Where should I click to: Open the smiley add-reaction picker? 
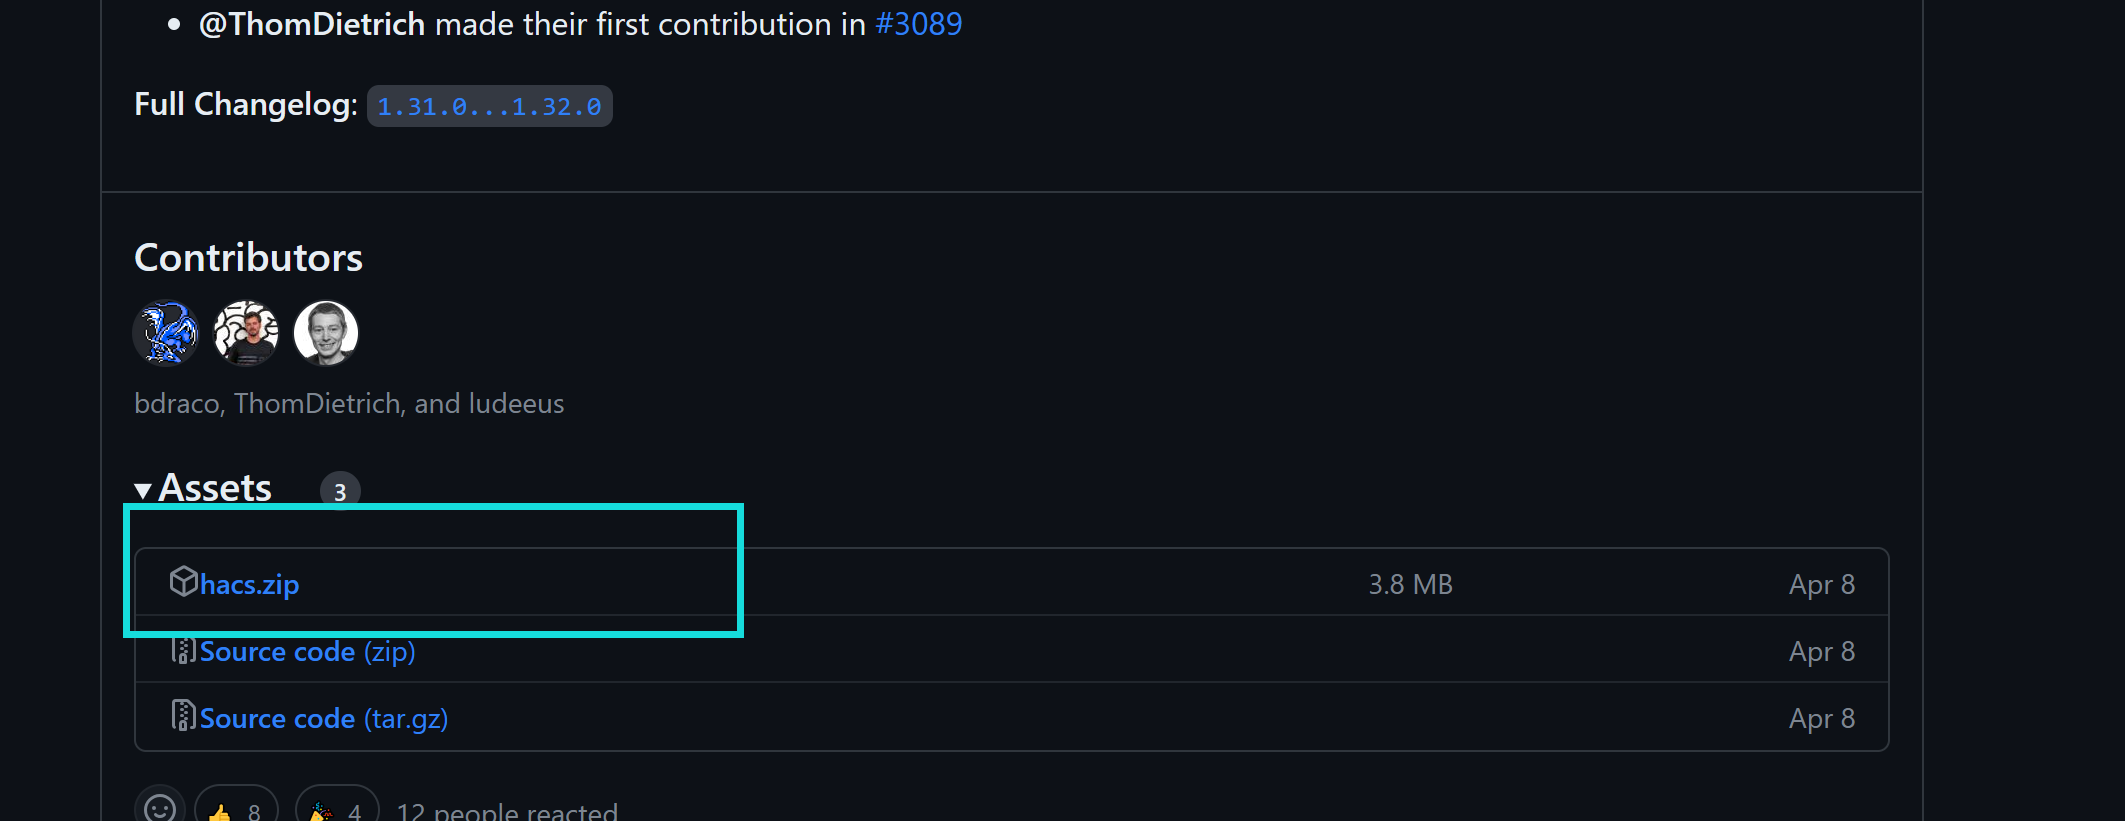coord(160,808)
